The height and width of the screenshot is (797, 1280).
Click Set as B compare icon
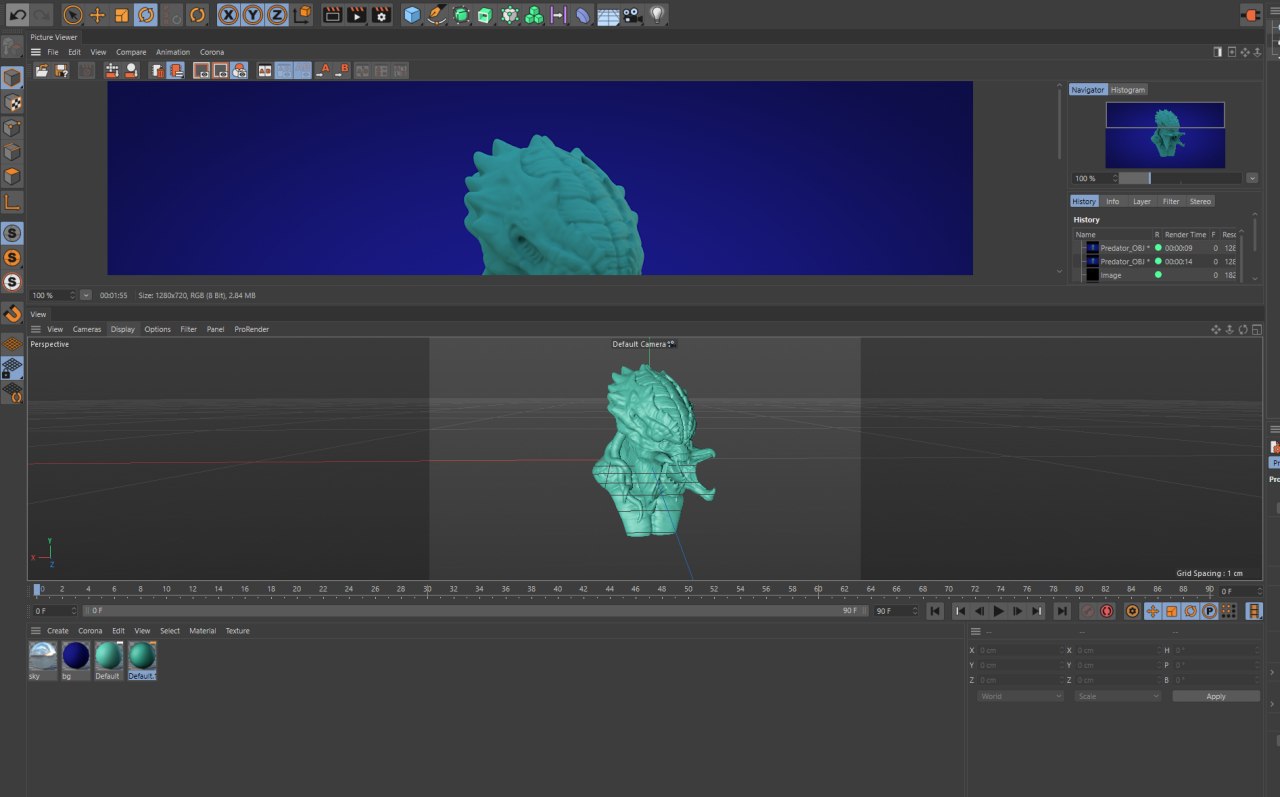click(x=341, y=70)
